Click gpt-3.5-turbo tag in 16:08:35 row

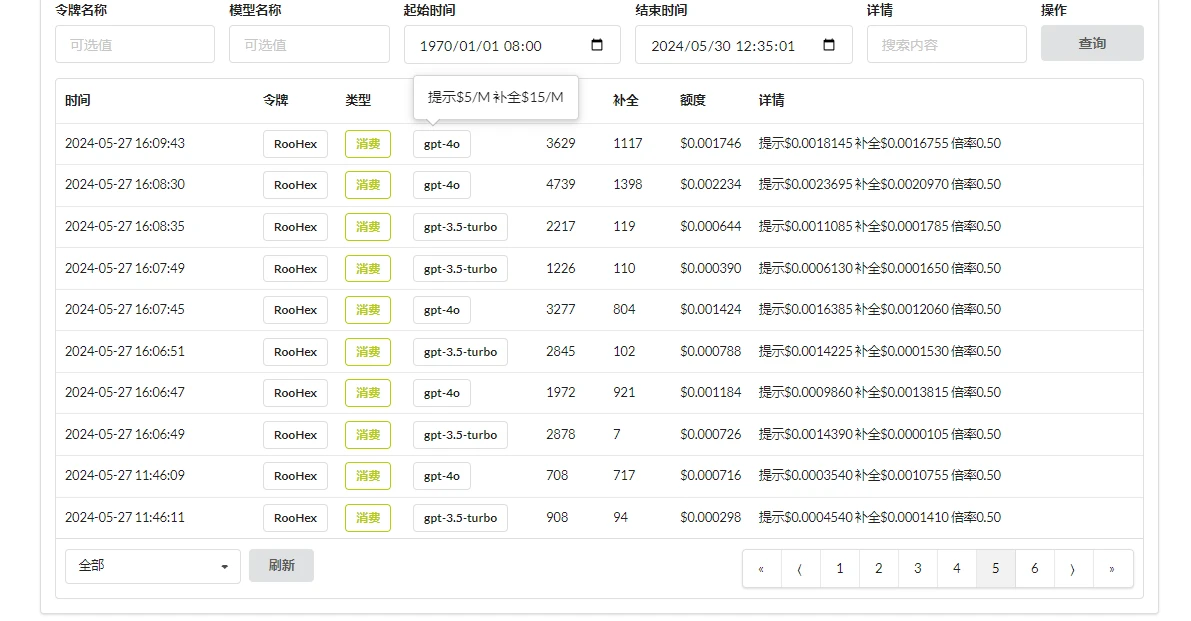(x=460, y=227)
